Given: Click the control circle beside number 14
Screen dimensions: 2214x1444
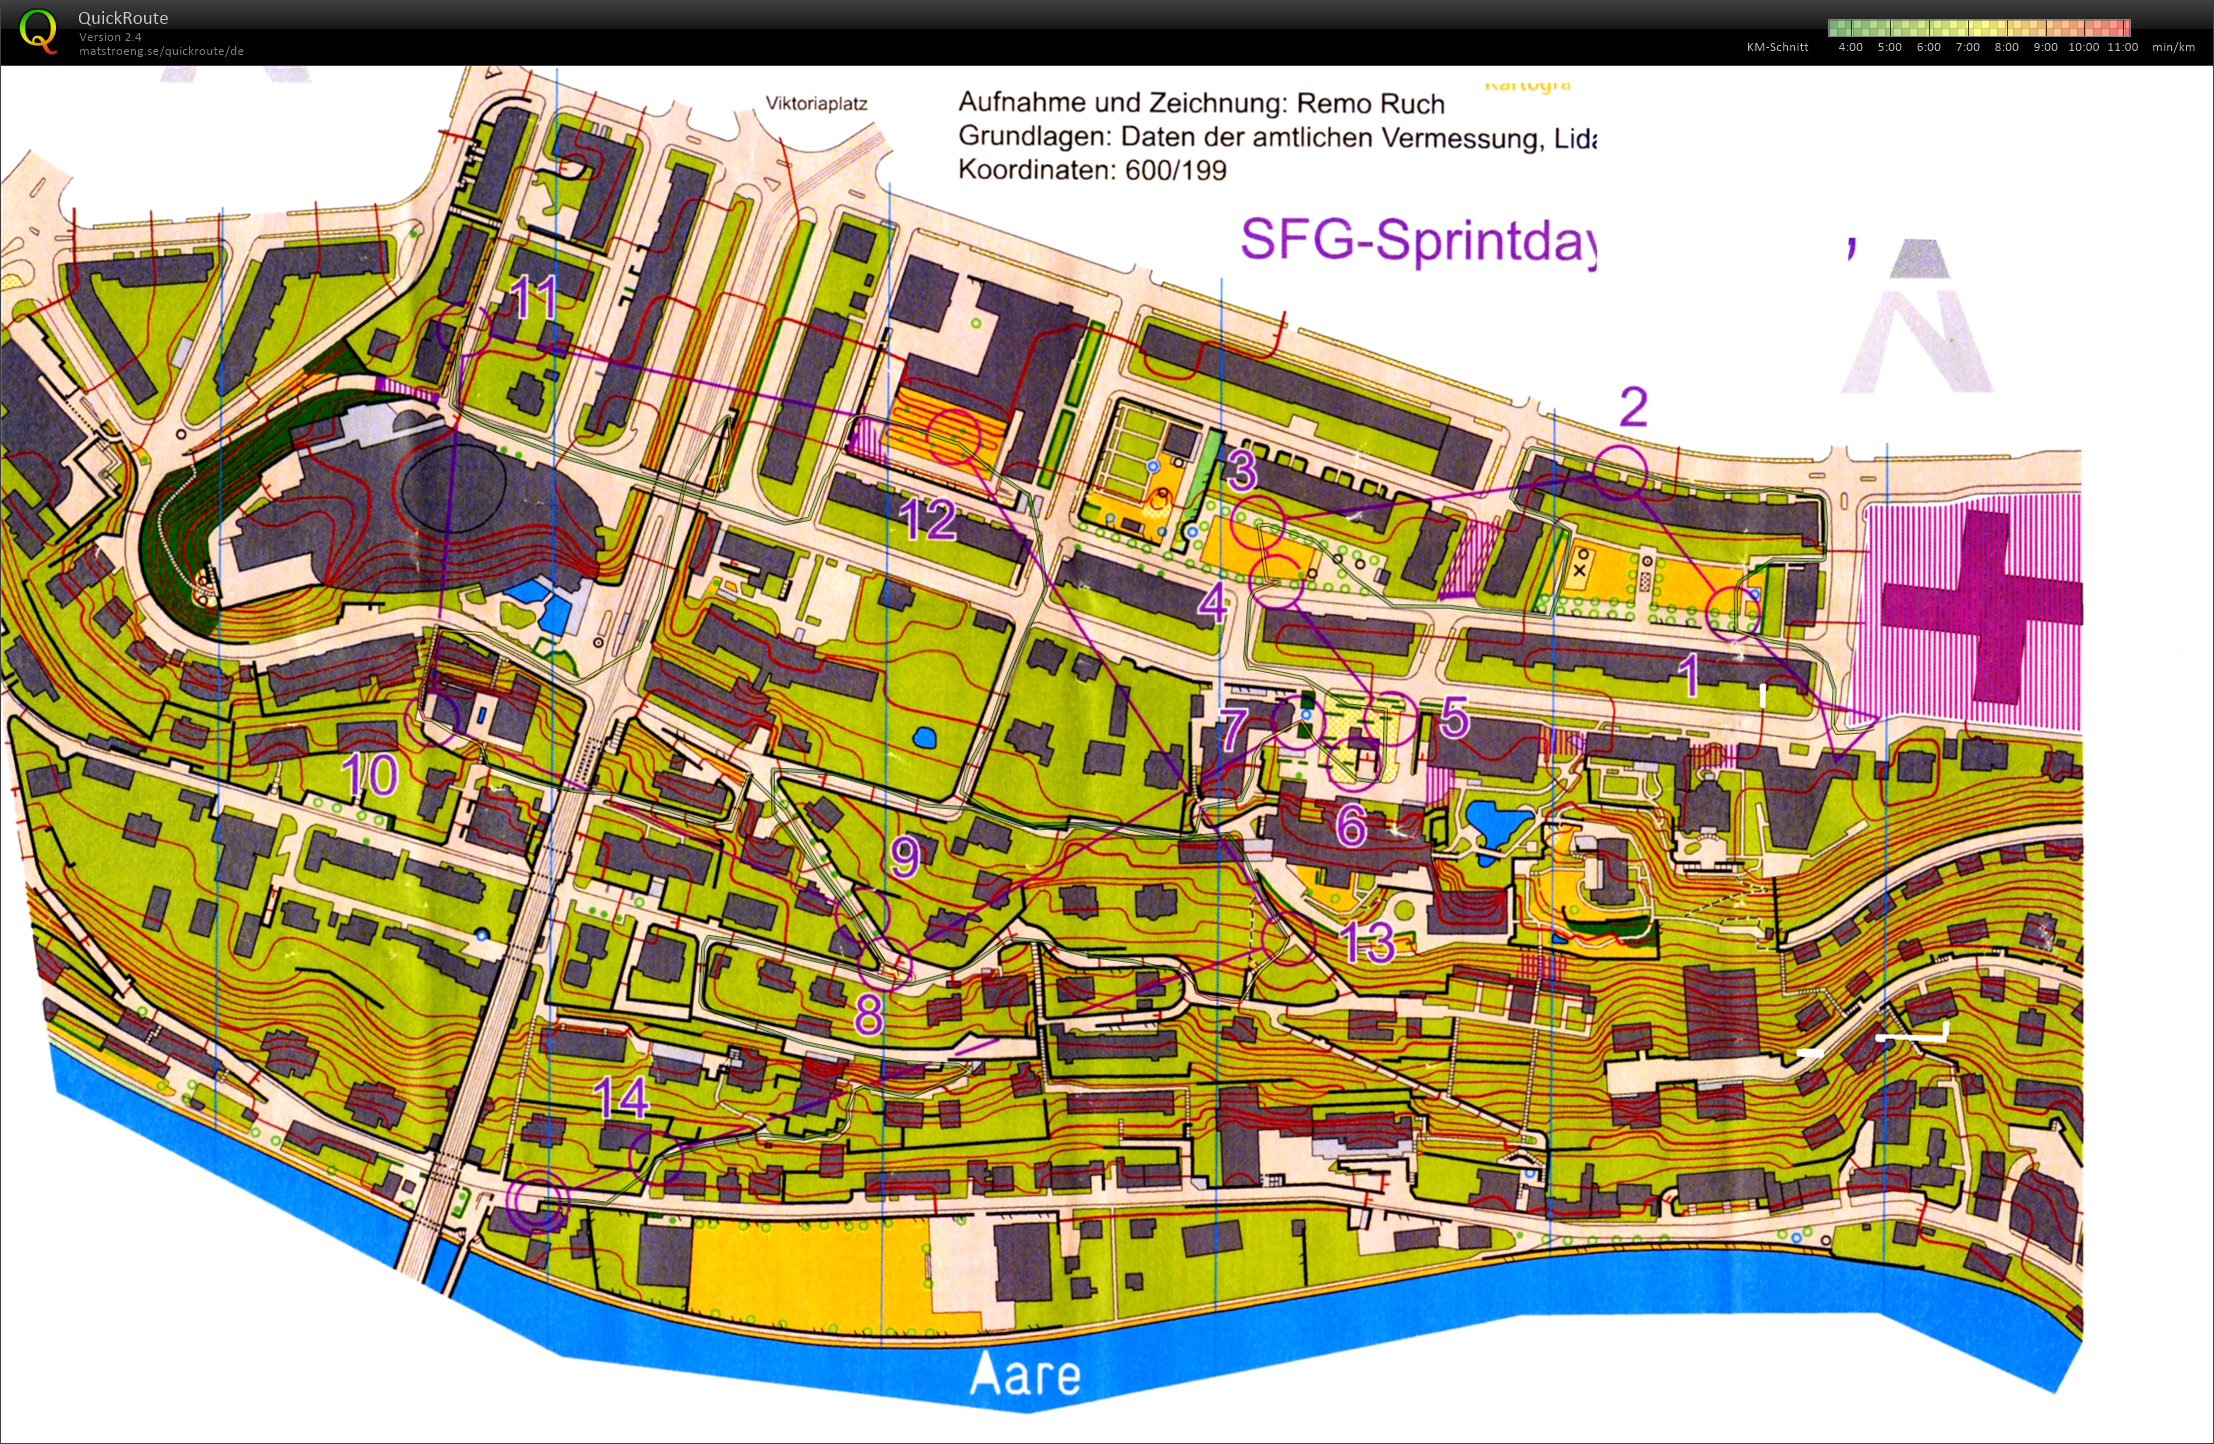Looking at the screenshot, I should (657, 1159).
